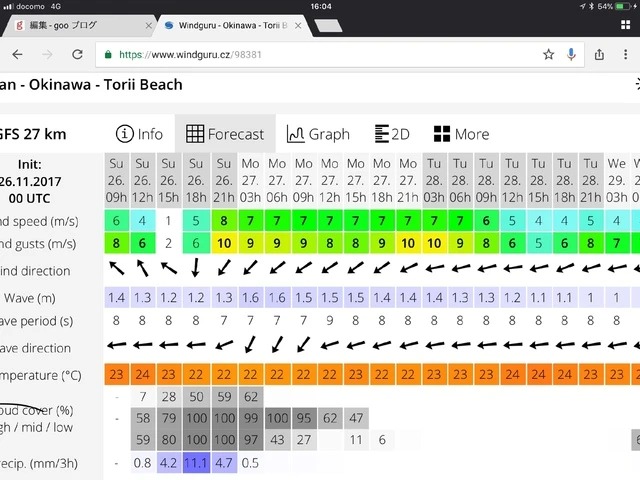
Task: Reload the Windguru page
Action: [x=75, y=54]
